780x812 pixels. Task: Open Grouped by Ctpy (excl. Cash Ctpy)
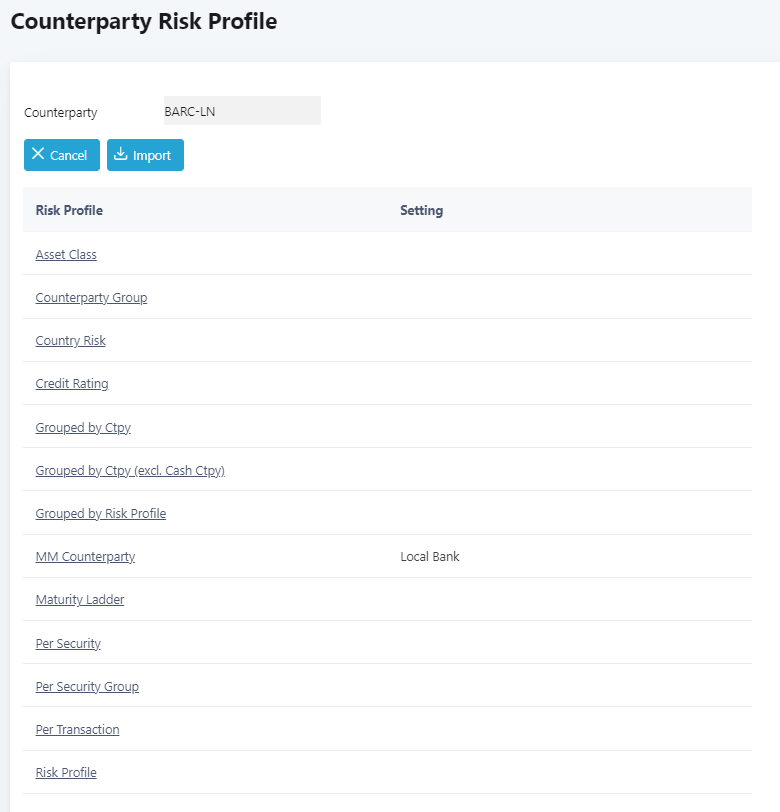pyautogui.click(x=130, y=470)
